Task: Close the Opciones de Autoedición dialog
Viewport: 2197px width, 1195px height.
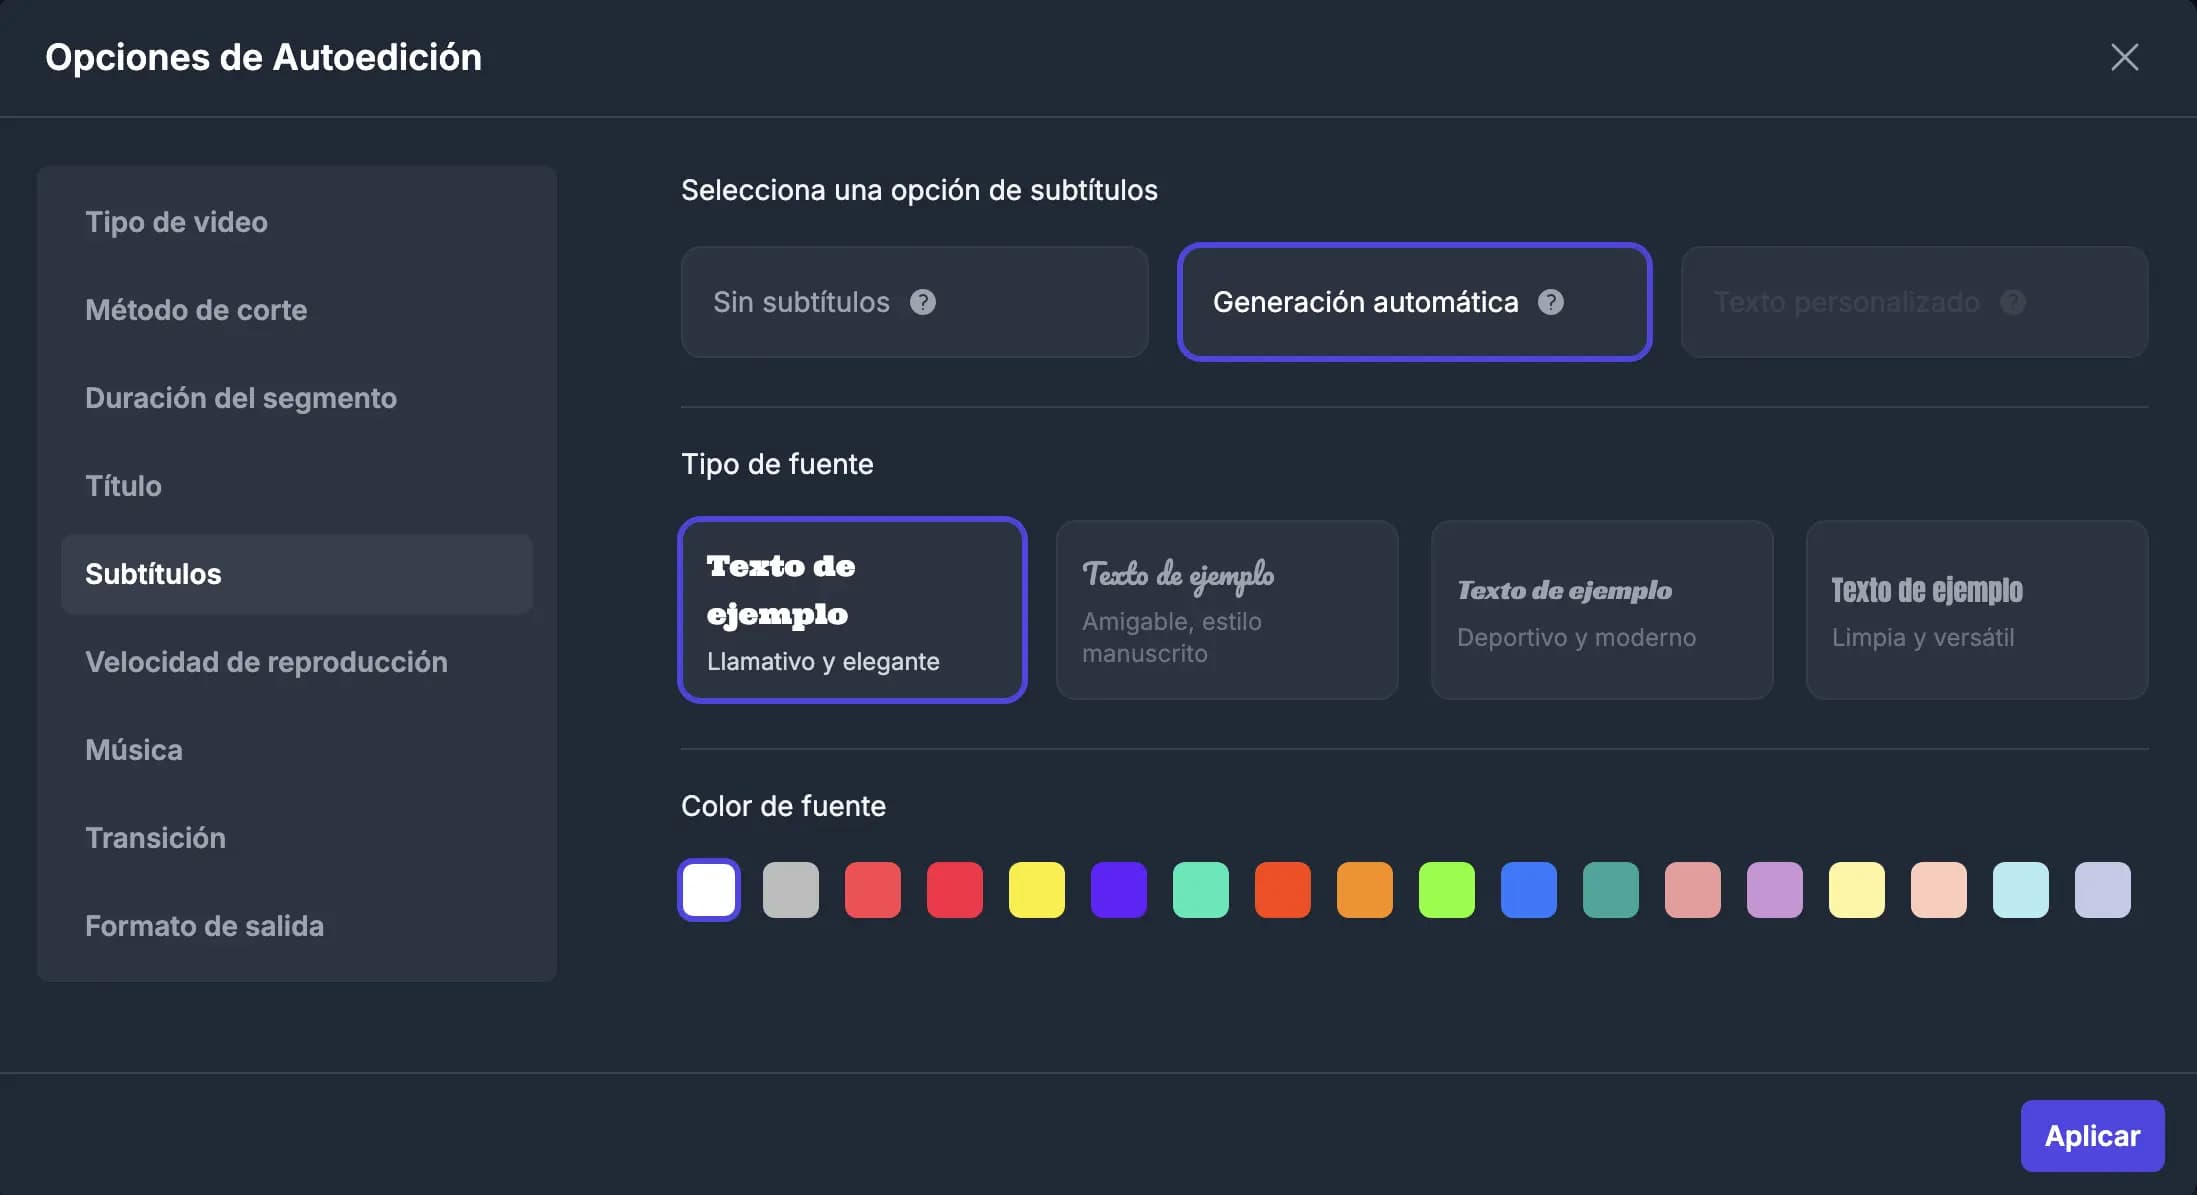Action: (x=2124, y=57)
